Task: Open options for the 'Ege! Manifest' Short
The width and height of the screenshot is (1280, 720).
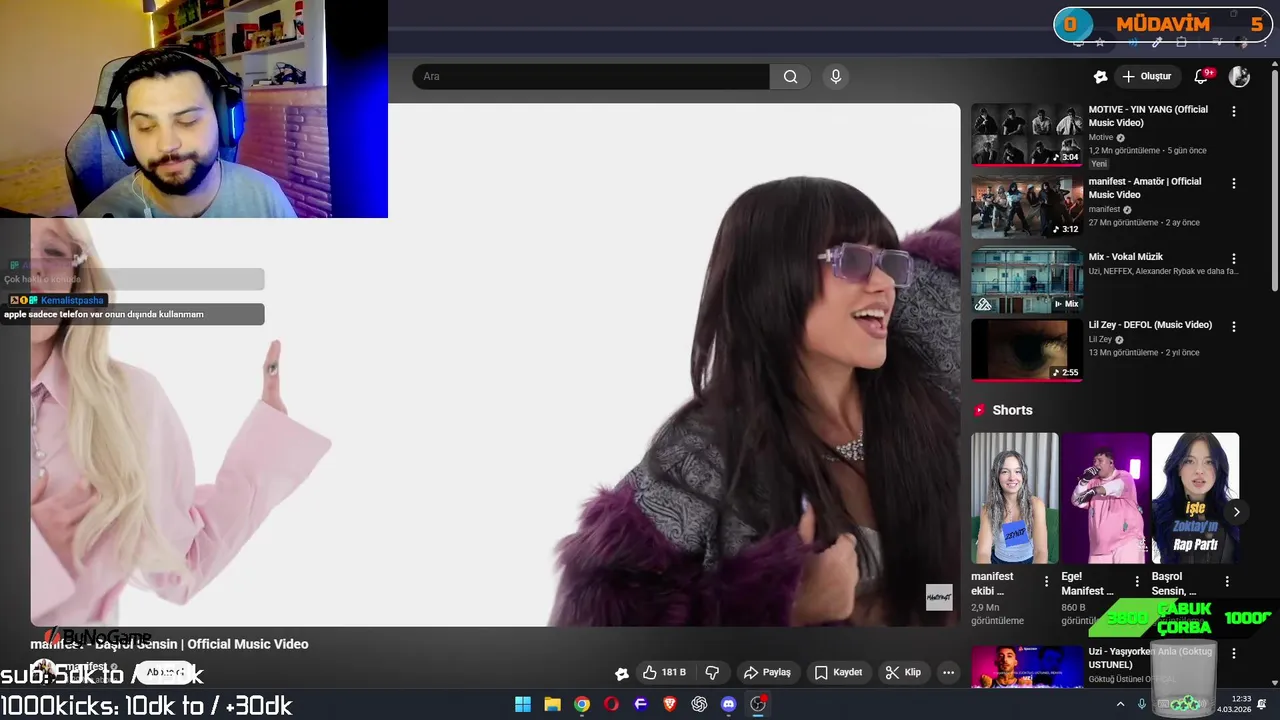Action: tap(1137, 581)
